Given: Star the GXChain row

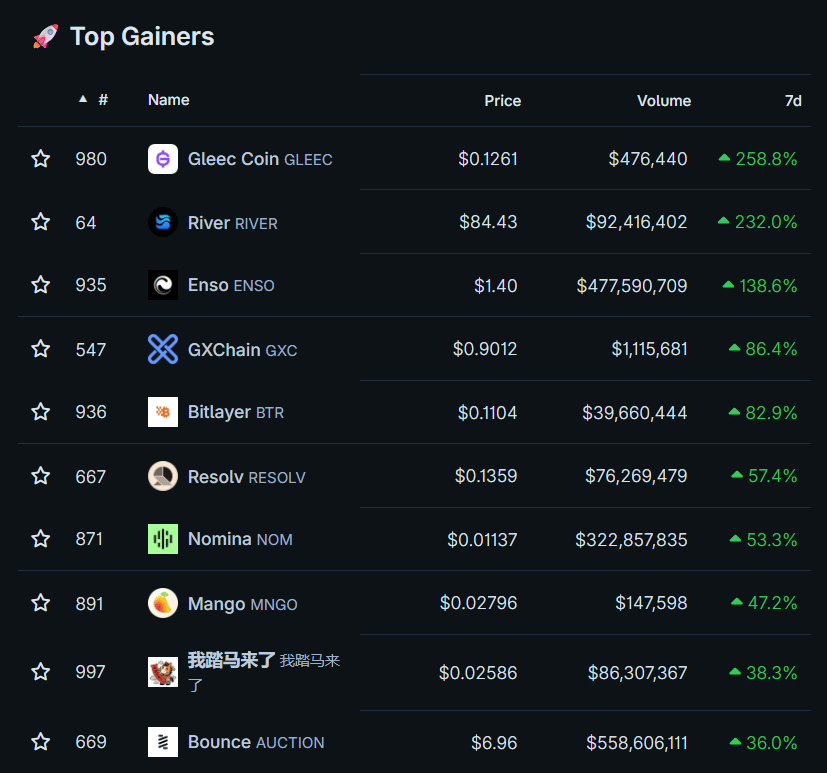Looking at the screenshot, I should click(41, 349).
